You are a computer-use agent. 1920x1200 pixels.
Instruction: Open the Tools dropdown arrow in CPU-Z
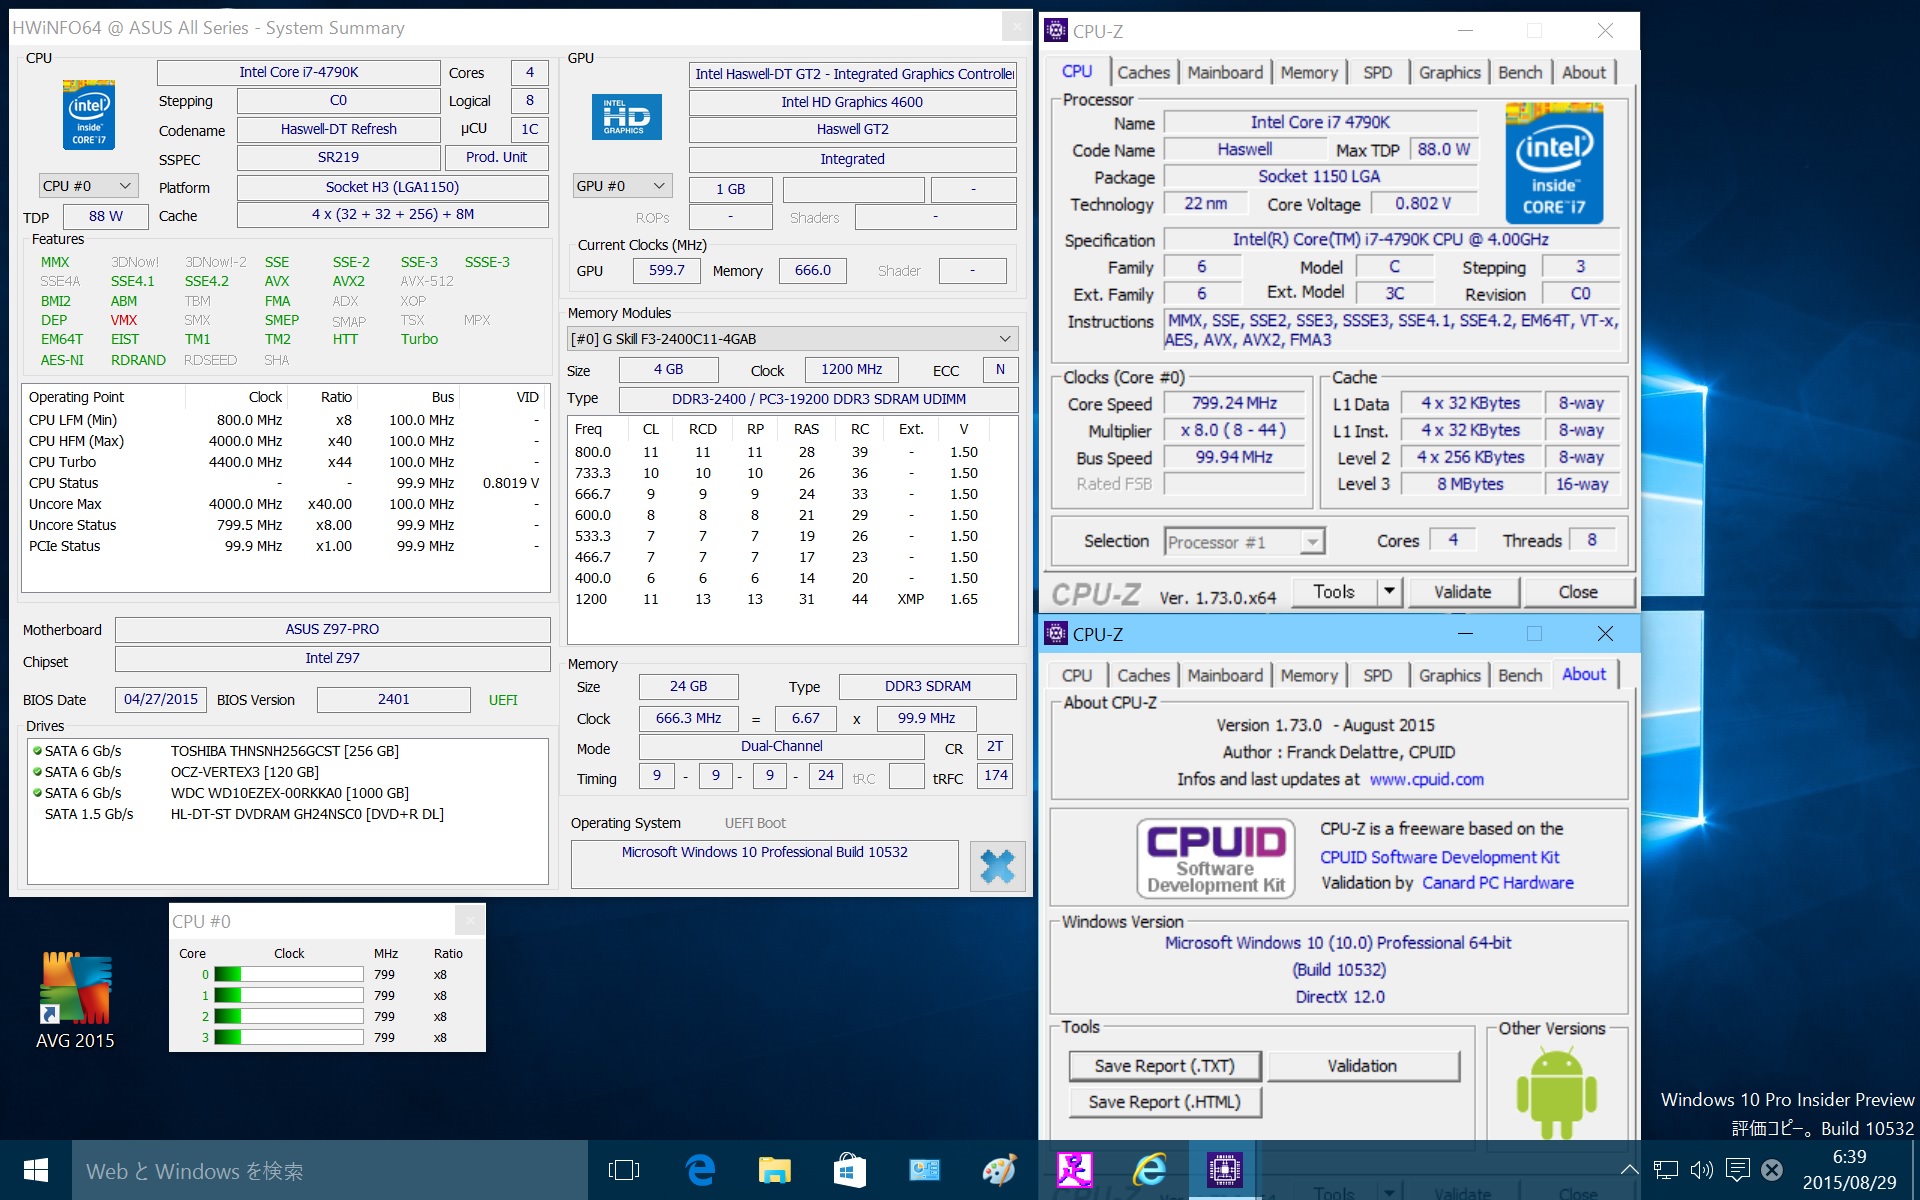tap(1389, 592)
